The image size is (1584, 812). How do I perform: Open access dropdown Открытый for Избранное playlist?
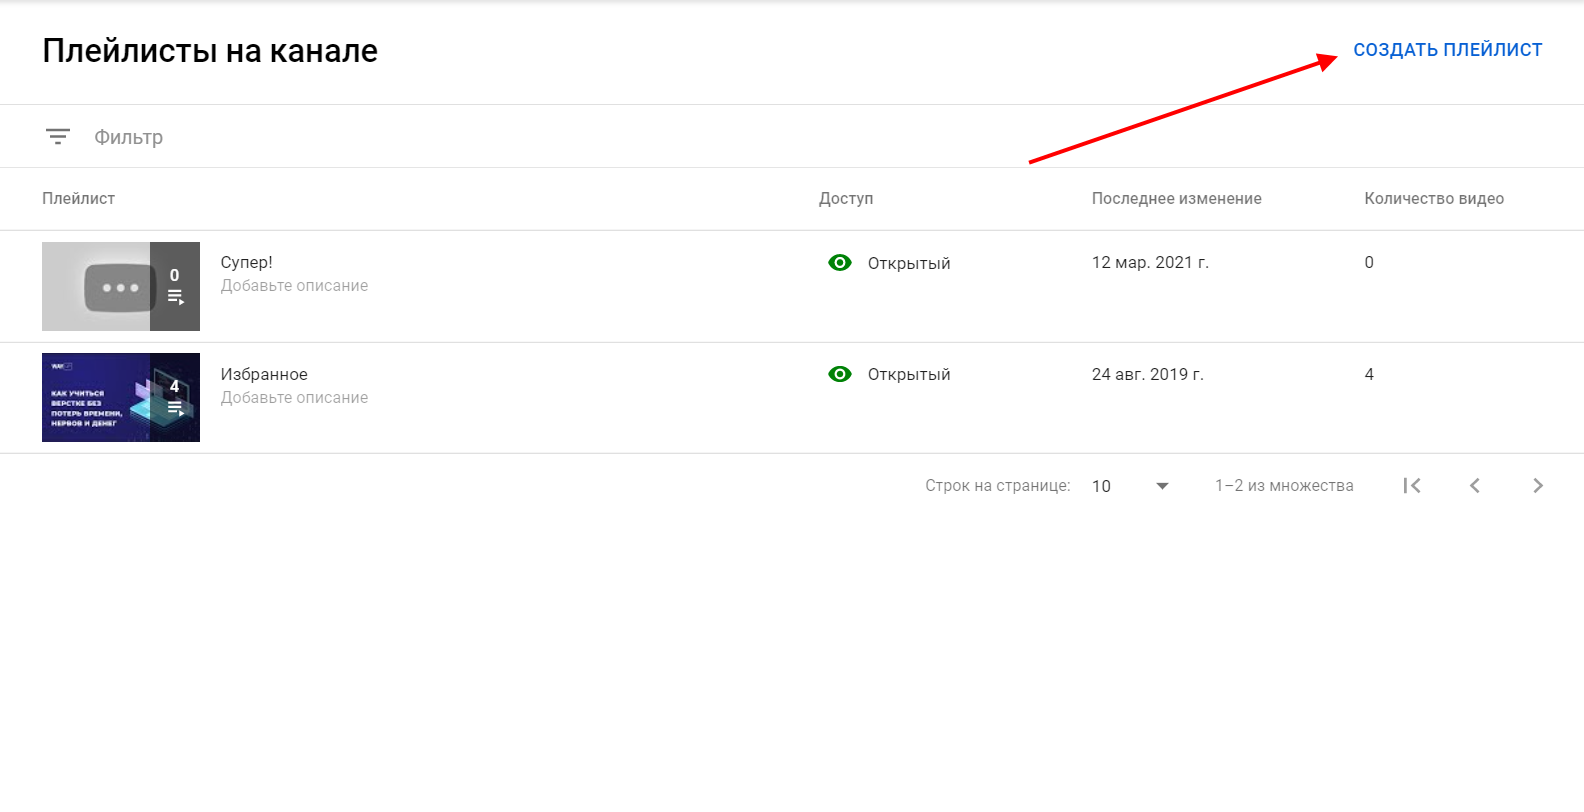coord(908,375)
